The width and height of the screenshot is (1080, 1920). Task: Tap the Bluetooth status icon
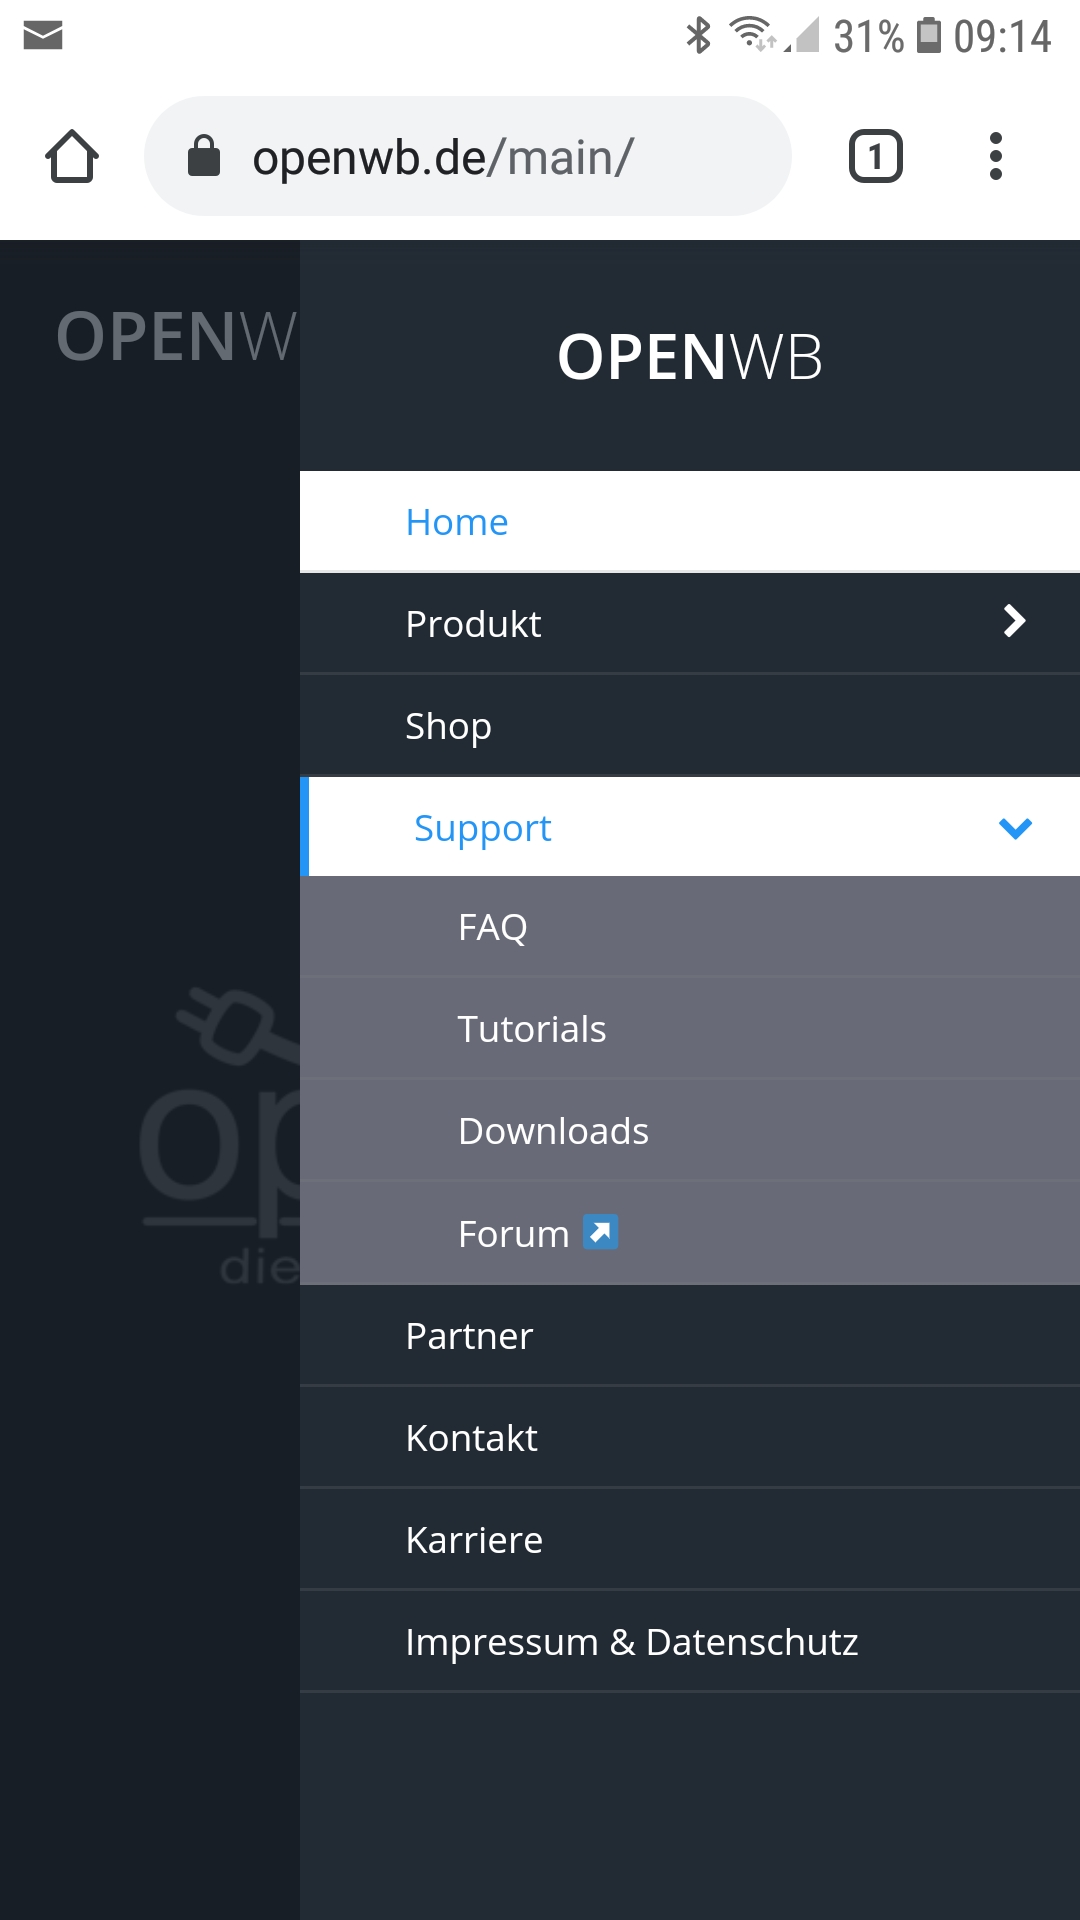pyautogui.click(x=698, y=36)
